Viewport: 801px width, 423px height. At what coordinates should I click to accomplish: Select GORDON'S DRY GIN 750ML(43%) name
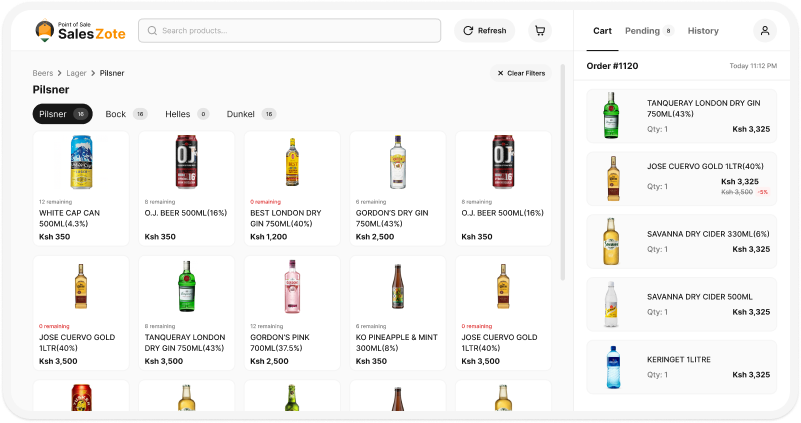[x=392, y=218]
